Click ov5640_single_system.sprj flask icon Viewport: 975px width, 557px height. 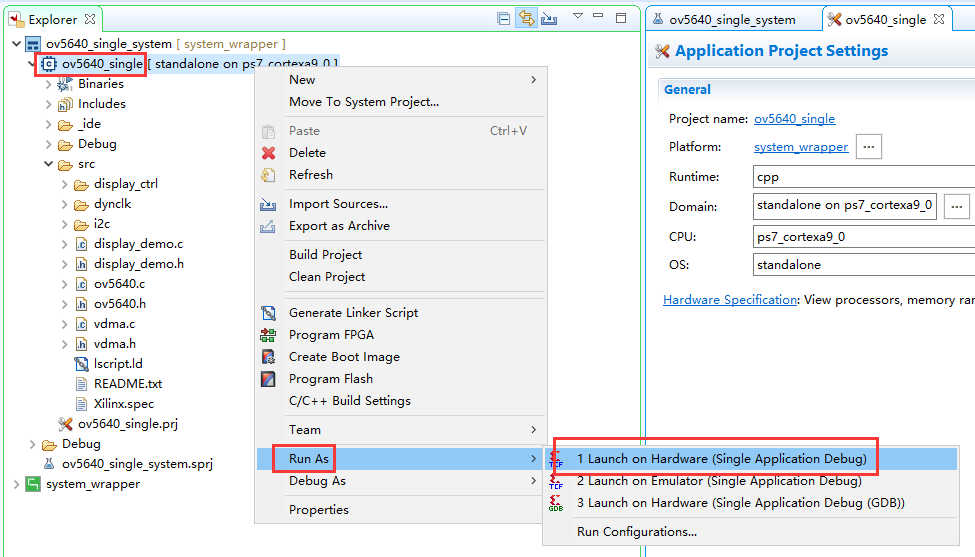[x=49, y=464]
